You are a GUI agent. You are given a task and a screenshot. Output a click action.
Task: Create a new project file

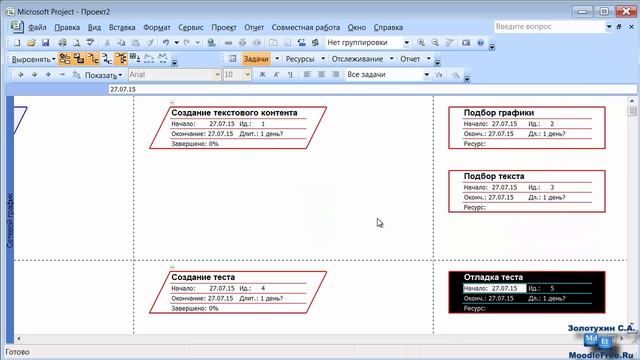(x=17, y=42)
